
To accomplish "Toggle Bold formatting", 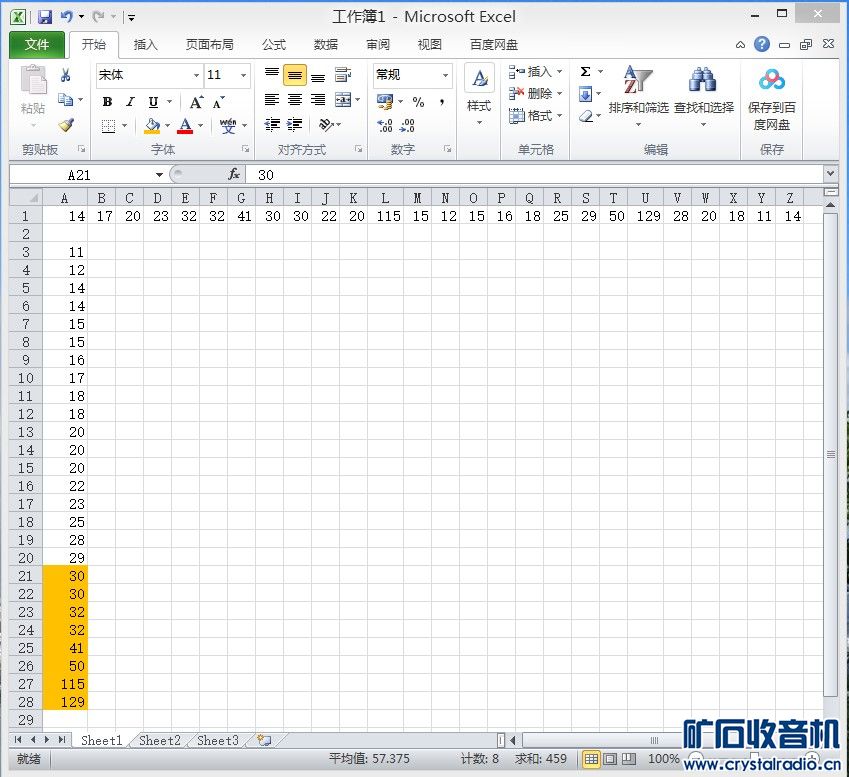I will (x=107, y=101).
